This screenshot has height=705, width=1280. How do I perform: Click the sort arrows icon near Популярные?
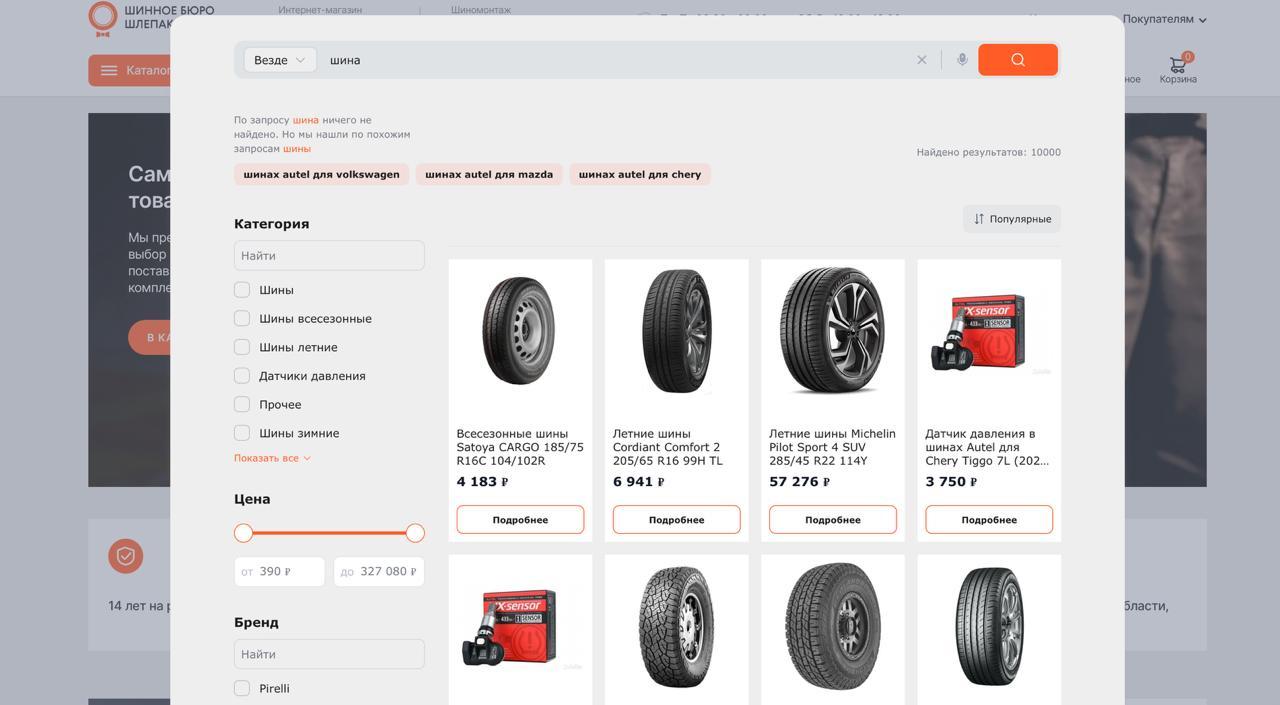pos(979,219)
